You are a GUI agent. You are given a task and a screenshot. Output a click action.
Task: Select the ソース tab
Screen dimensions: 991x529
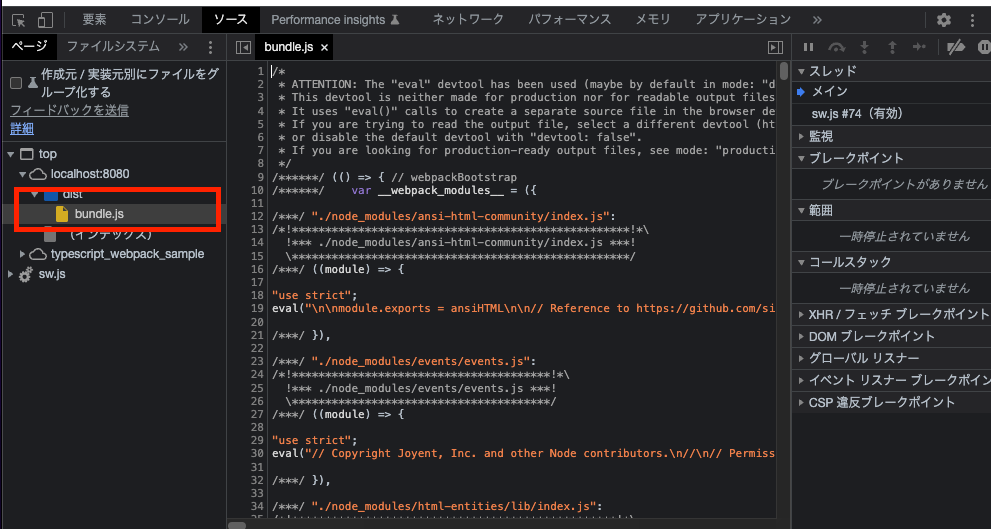[x=231, y=20]
